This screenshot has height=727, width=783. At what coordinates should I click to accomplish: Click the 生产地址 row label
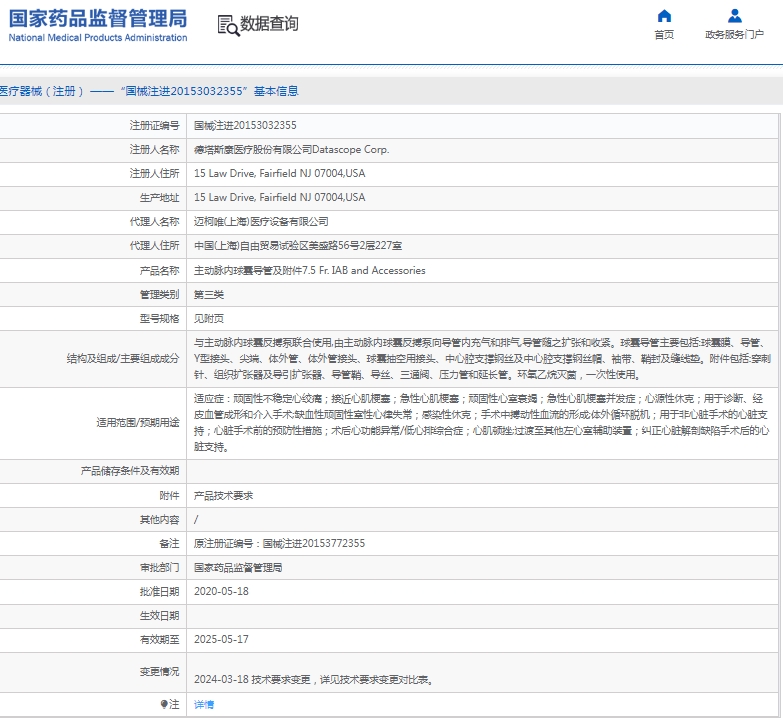point(159,197)
